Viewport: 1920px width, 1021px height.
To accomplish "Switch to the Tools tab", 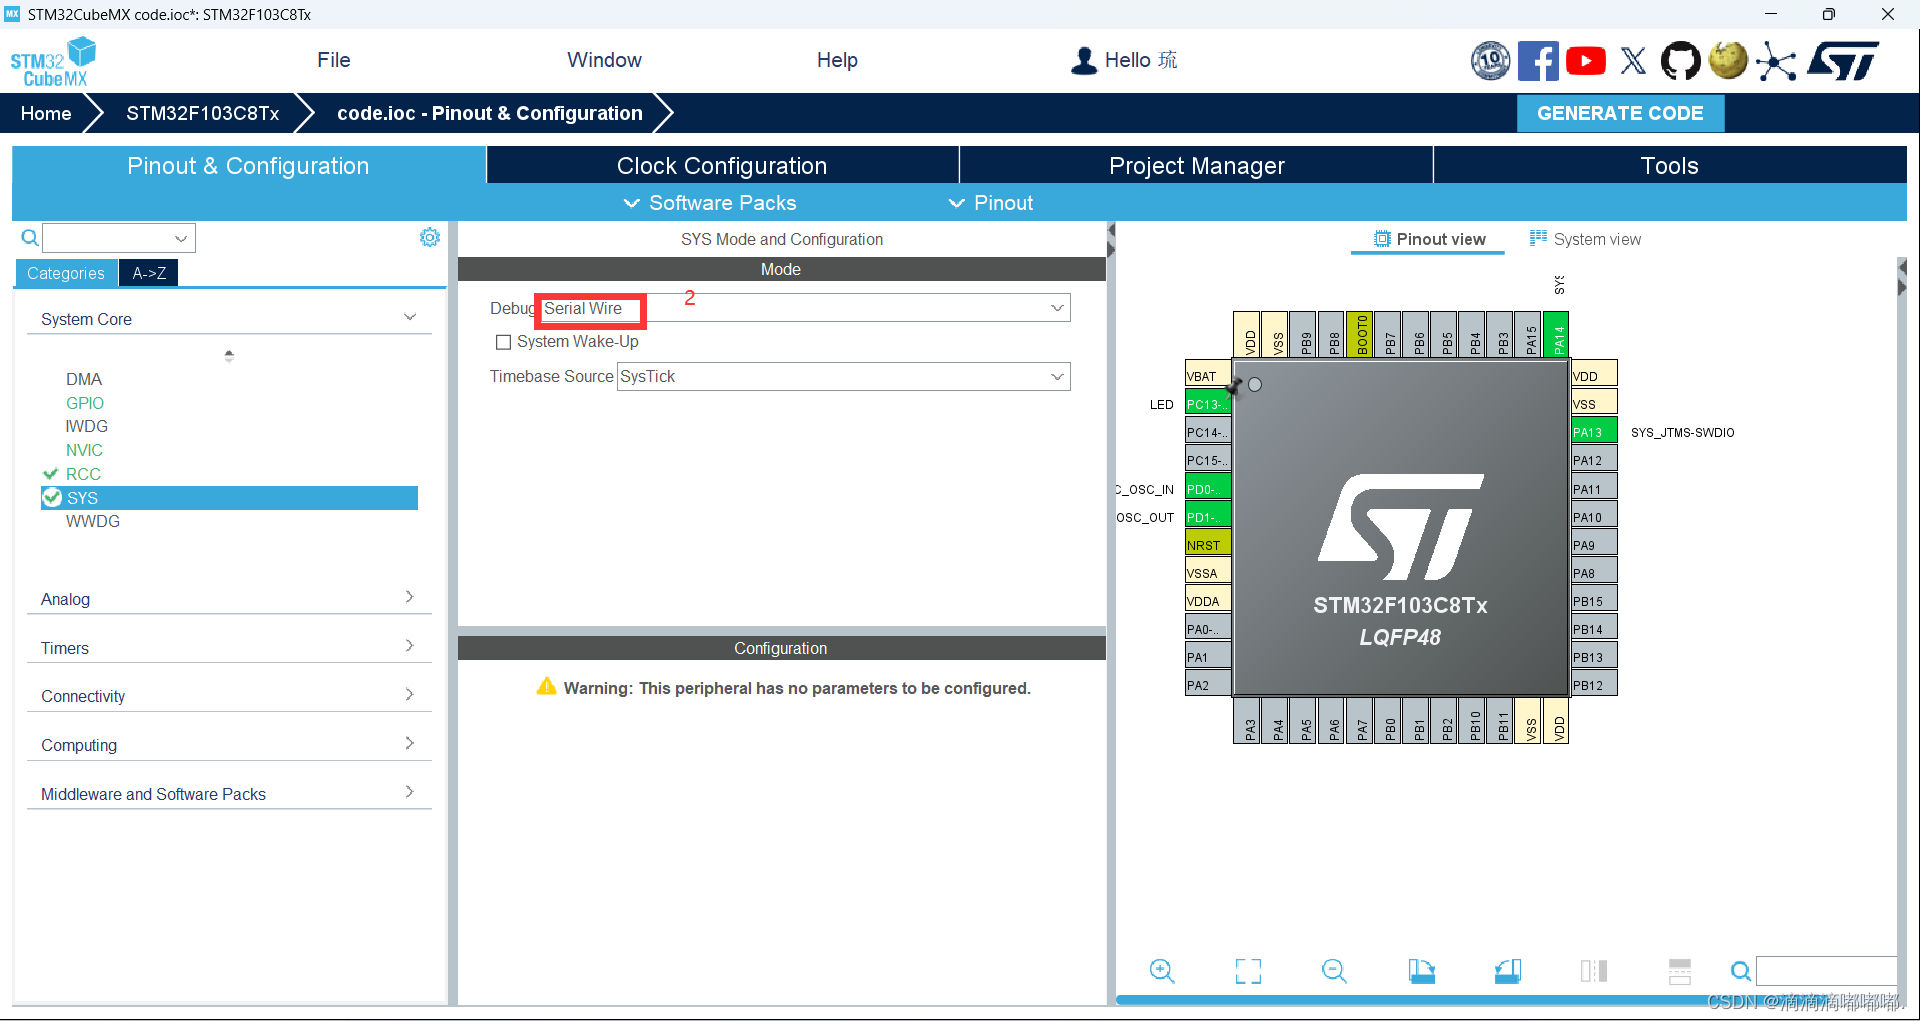I will click(1670, 166).
